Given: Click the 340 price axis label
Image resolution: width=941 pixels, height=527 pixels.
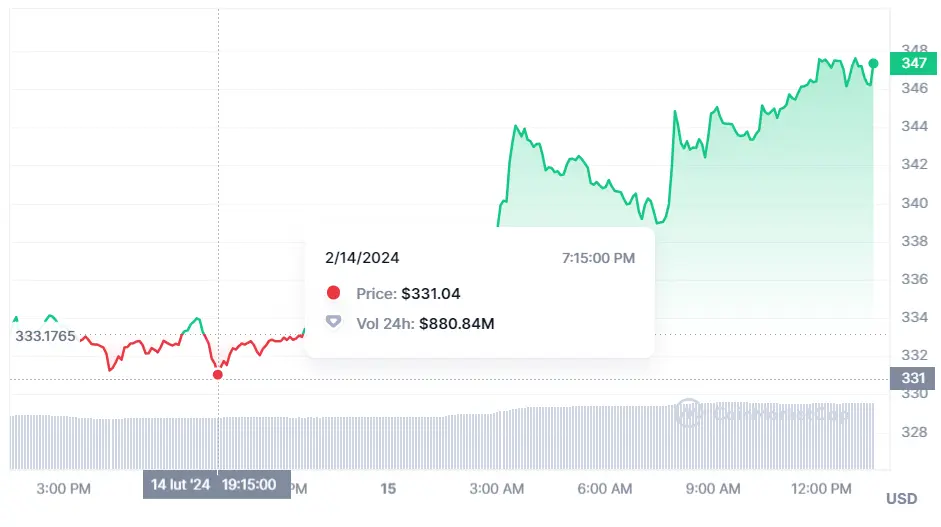Looking at the screenshot, I should 913,203.
